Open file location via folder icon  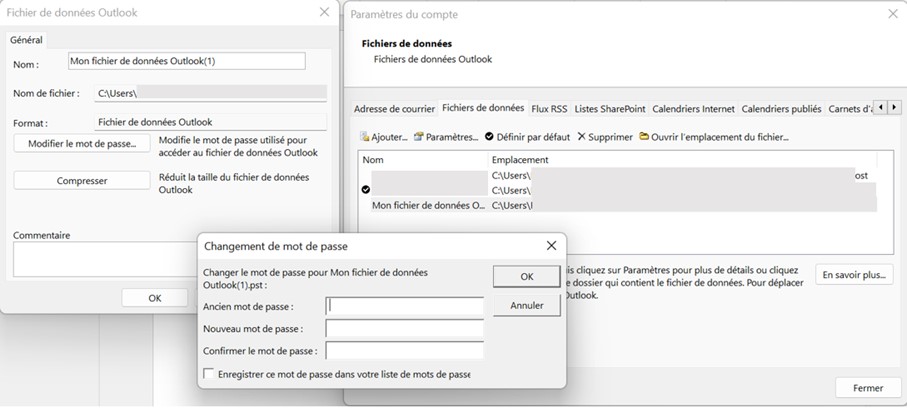pos(645,136)
